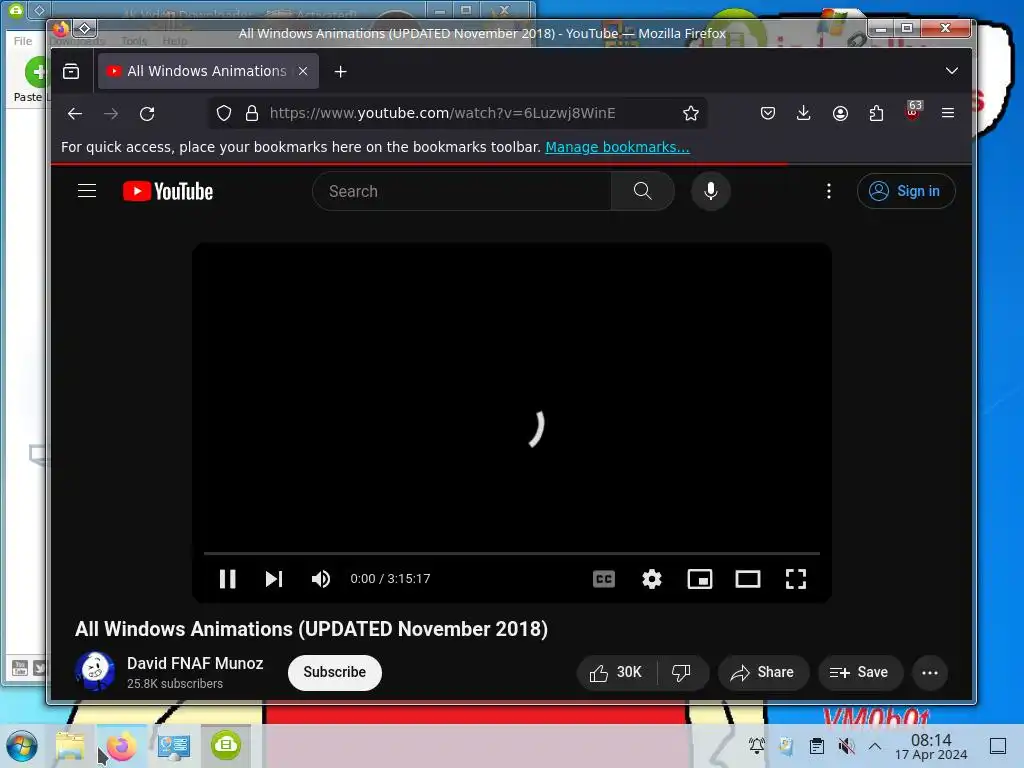Open the YouTube guide hamburger menu
Image resolution: width=1024 pixels, height=768 pixels.
87,191
